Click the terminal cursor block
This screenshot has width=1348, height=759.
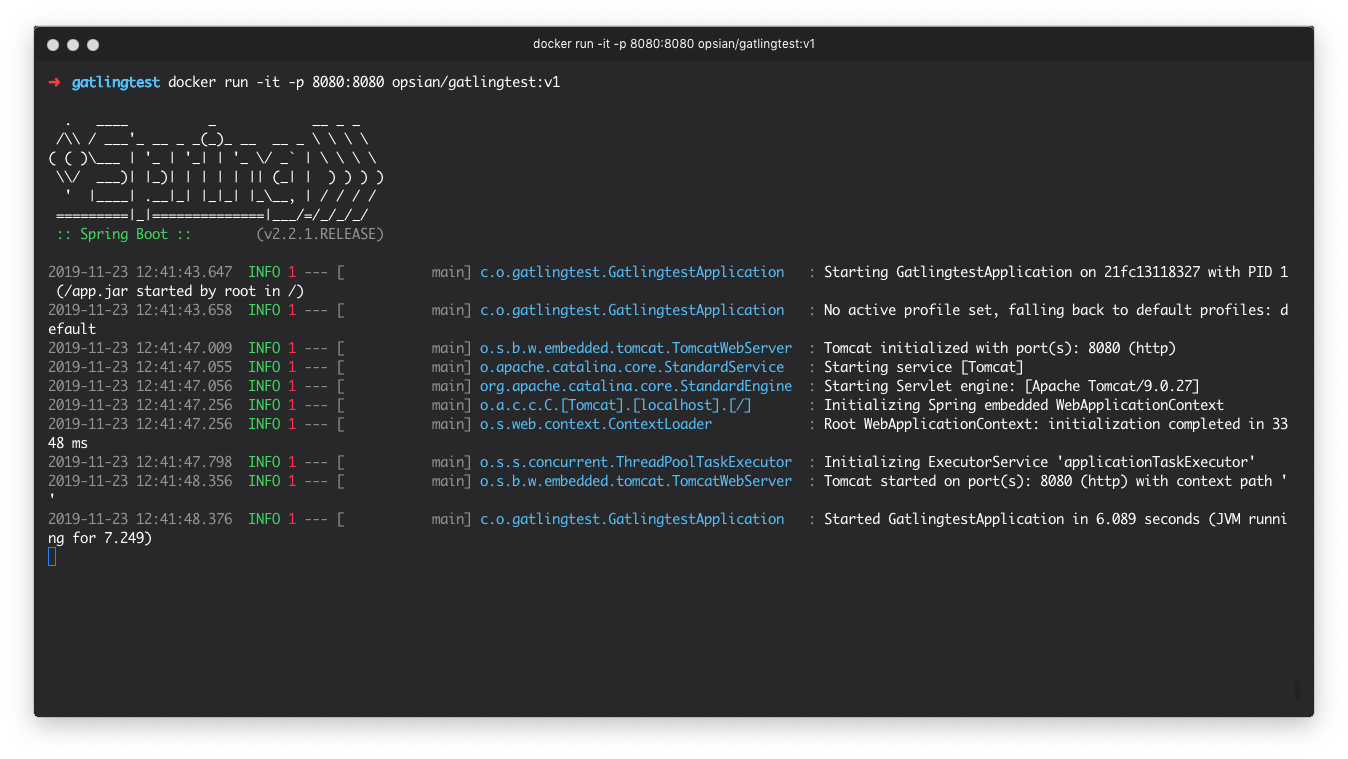(x=52, y=557)
